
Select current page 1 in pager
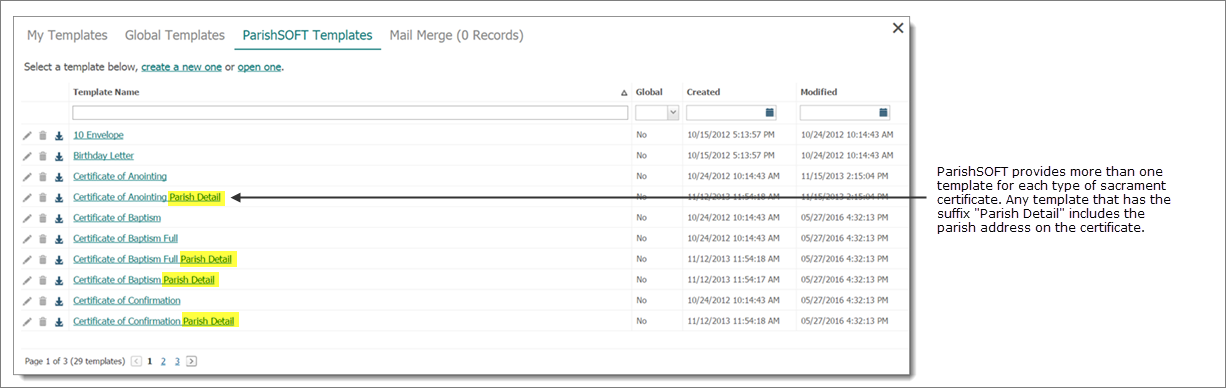pyautogui.click(x=150, y=361)
